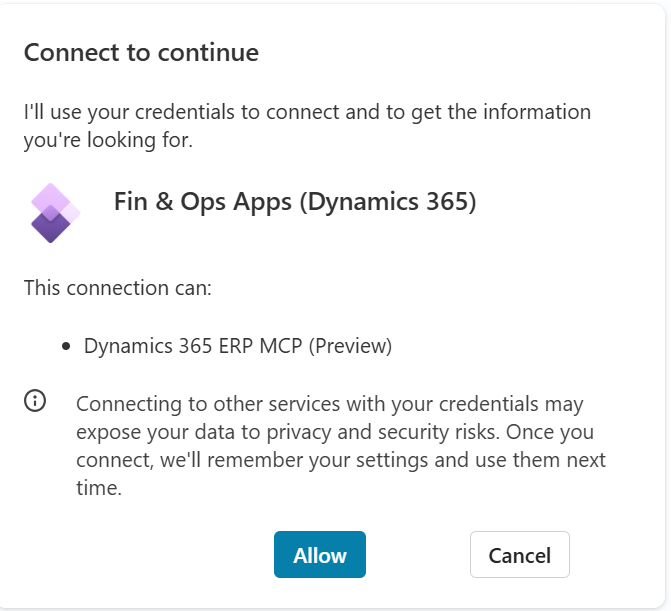
Task: Click the Allow button
Action: [x=320, y=555]
